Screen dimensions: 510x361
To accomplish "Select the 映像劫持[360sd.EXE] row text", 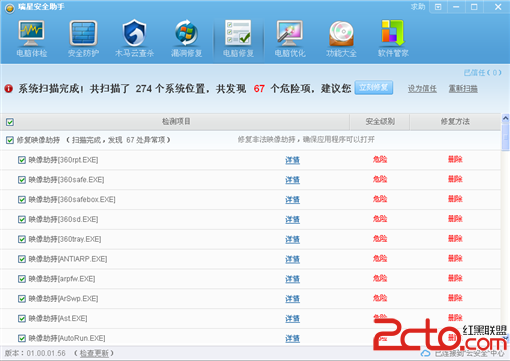I will [63, 219].
